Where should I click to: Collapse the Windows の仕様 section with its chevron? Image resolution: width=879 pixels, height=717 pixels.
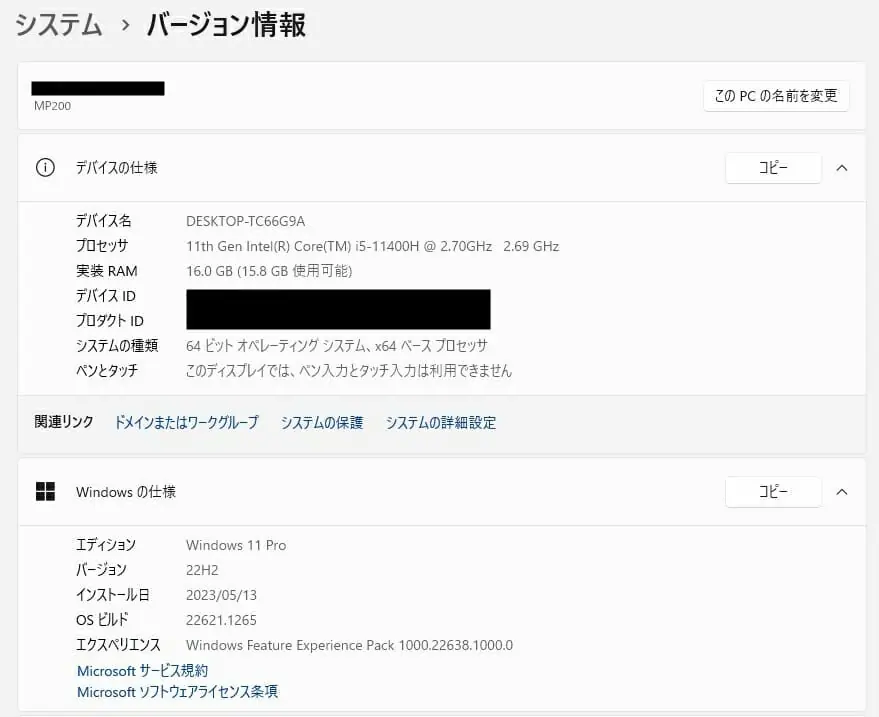pos(841,492)
